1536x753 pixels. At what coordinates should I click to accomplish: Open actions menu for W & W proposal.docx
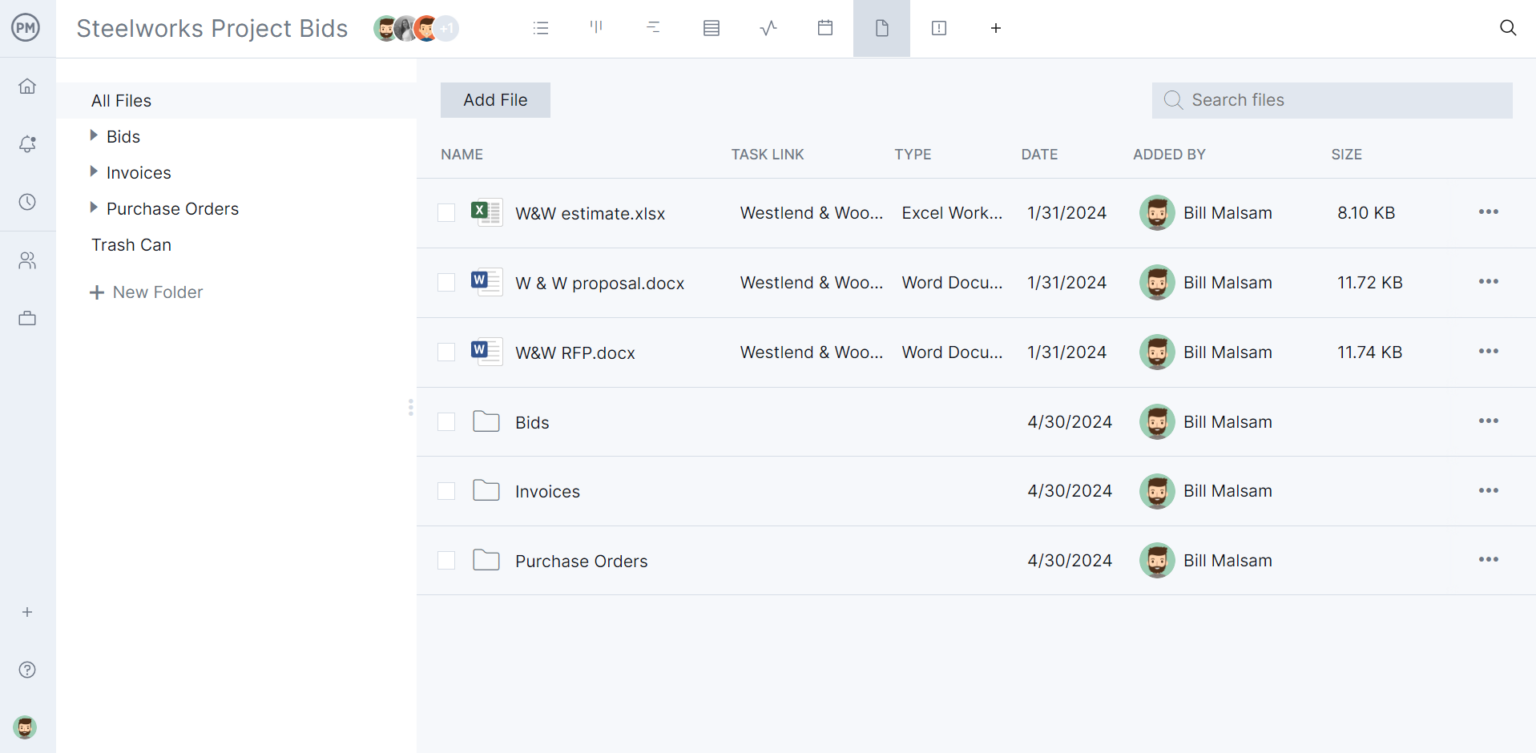pos(1488,282)
